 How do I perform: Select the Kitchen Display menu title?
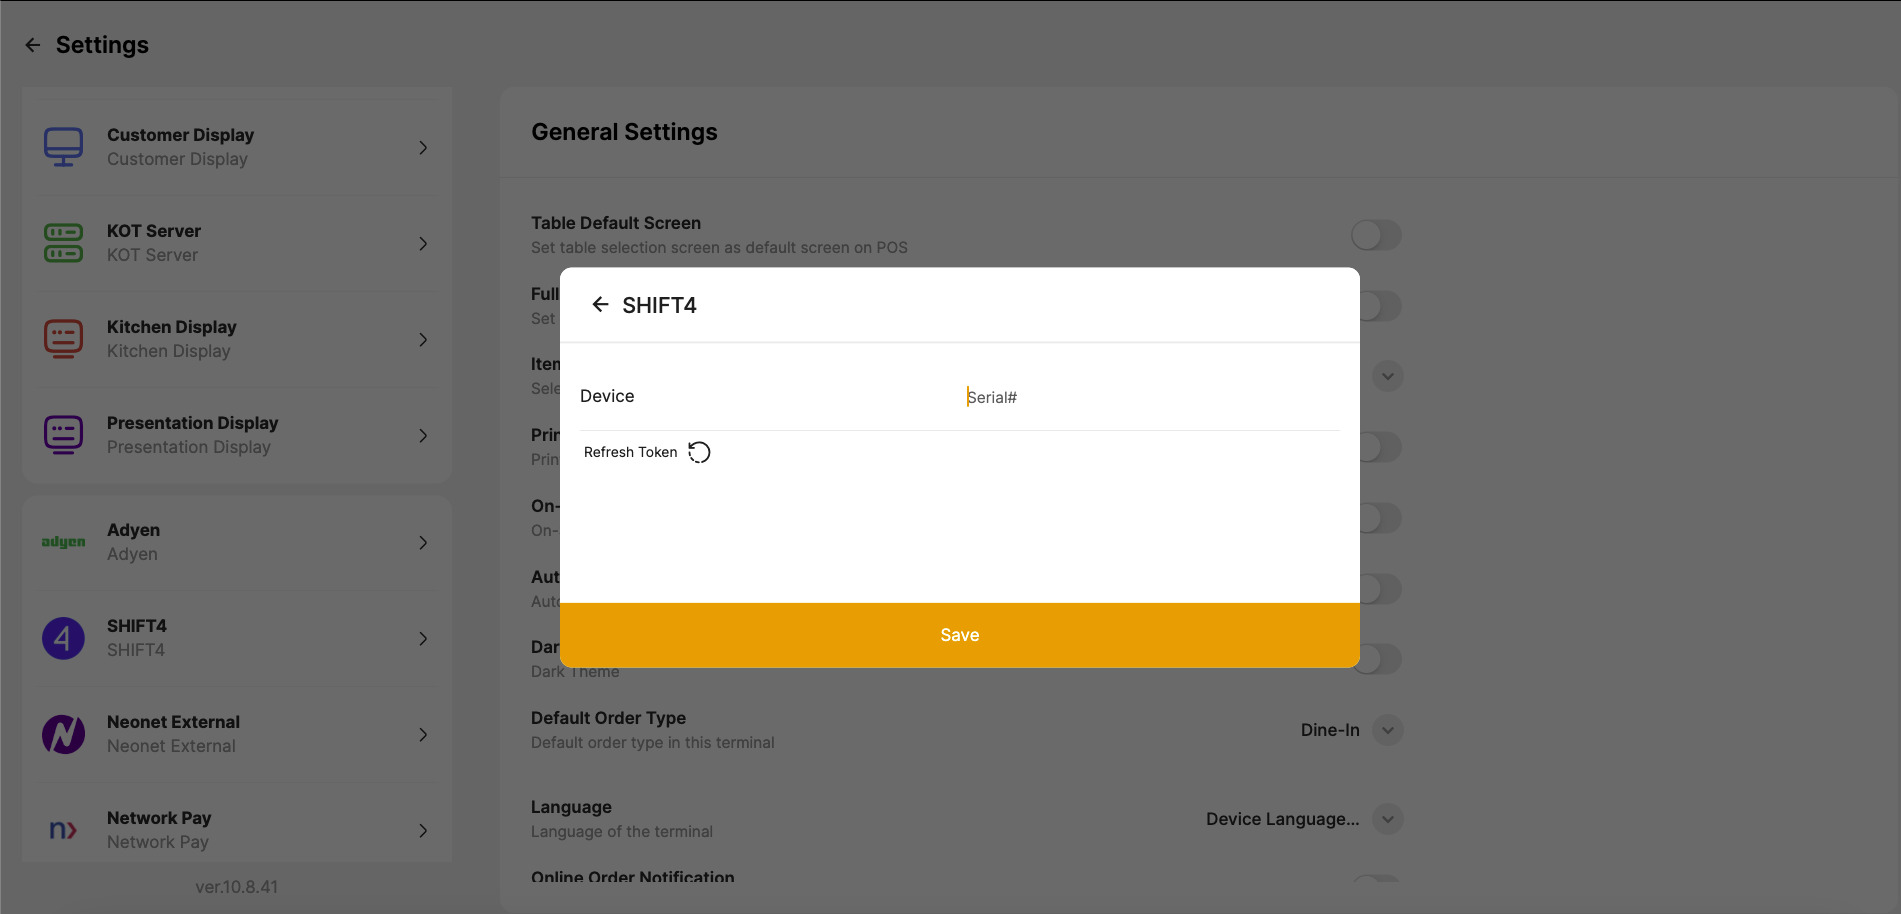tap(172, 327)
